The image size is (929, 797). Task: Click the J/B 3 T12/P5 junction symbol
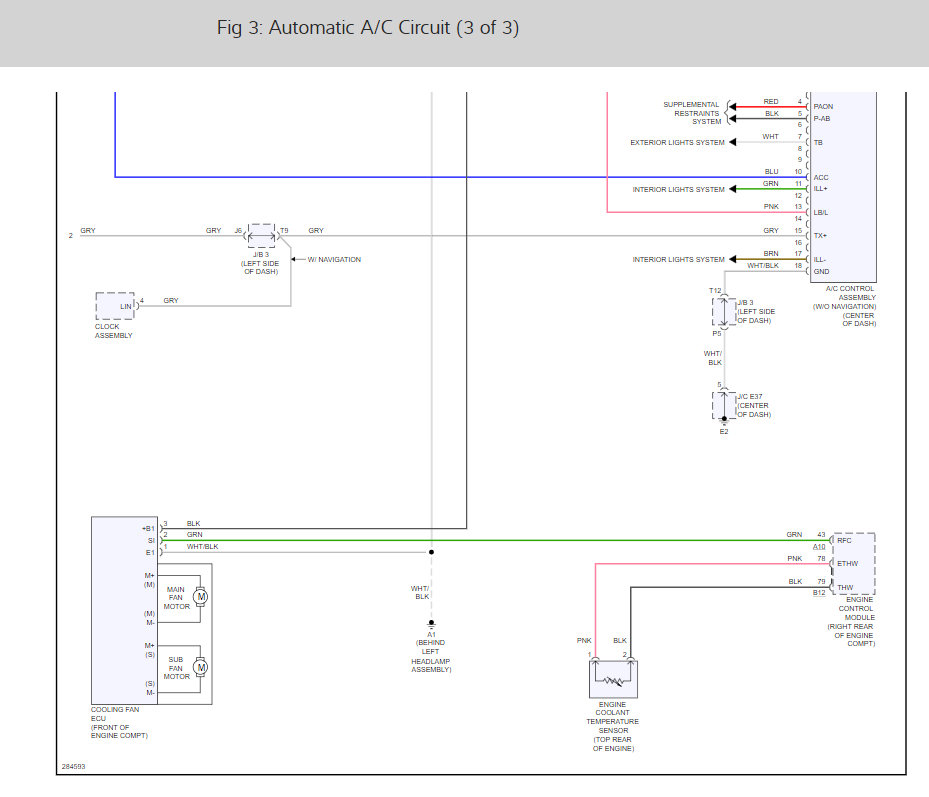click(724, 312)
